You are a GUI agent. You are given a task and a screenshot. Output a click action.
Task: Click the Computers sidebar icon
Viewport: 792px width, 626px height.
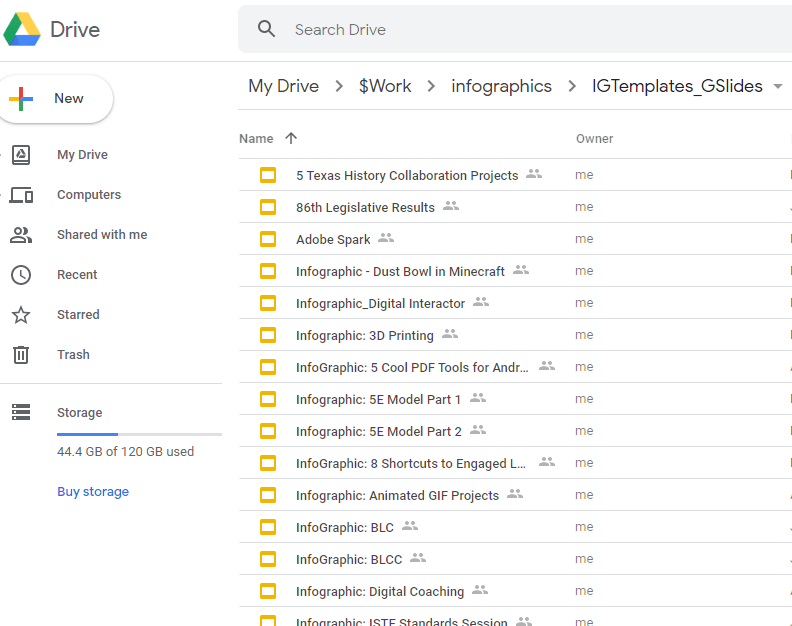pyautogui.click(x=21, y=195)
